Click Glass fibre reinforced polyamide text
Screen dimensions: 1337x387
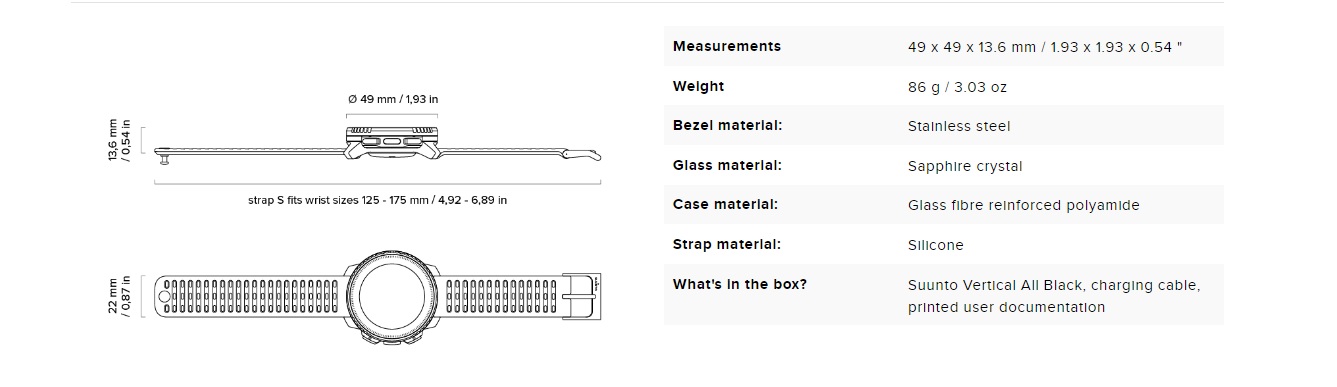[x=1023, y=205]
